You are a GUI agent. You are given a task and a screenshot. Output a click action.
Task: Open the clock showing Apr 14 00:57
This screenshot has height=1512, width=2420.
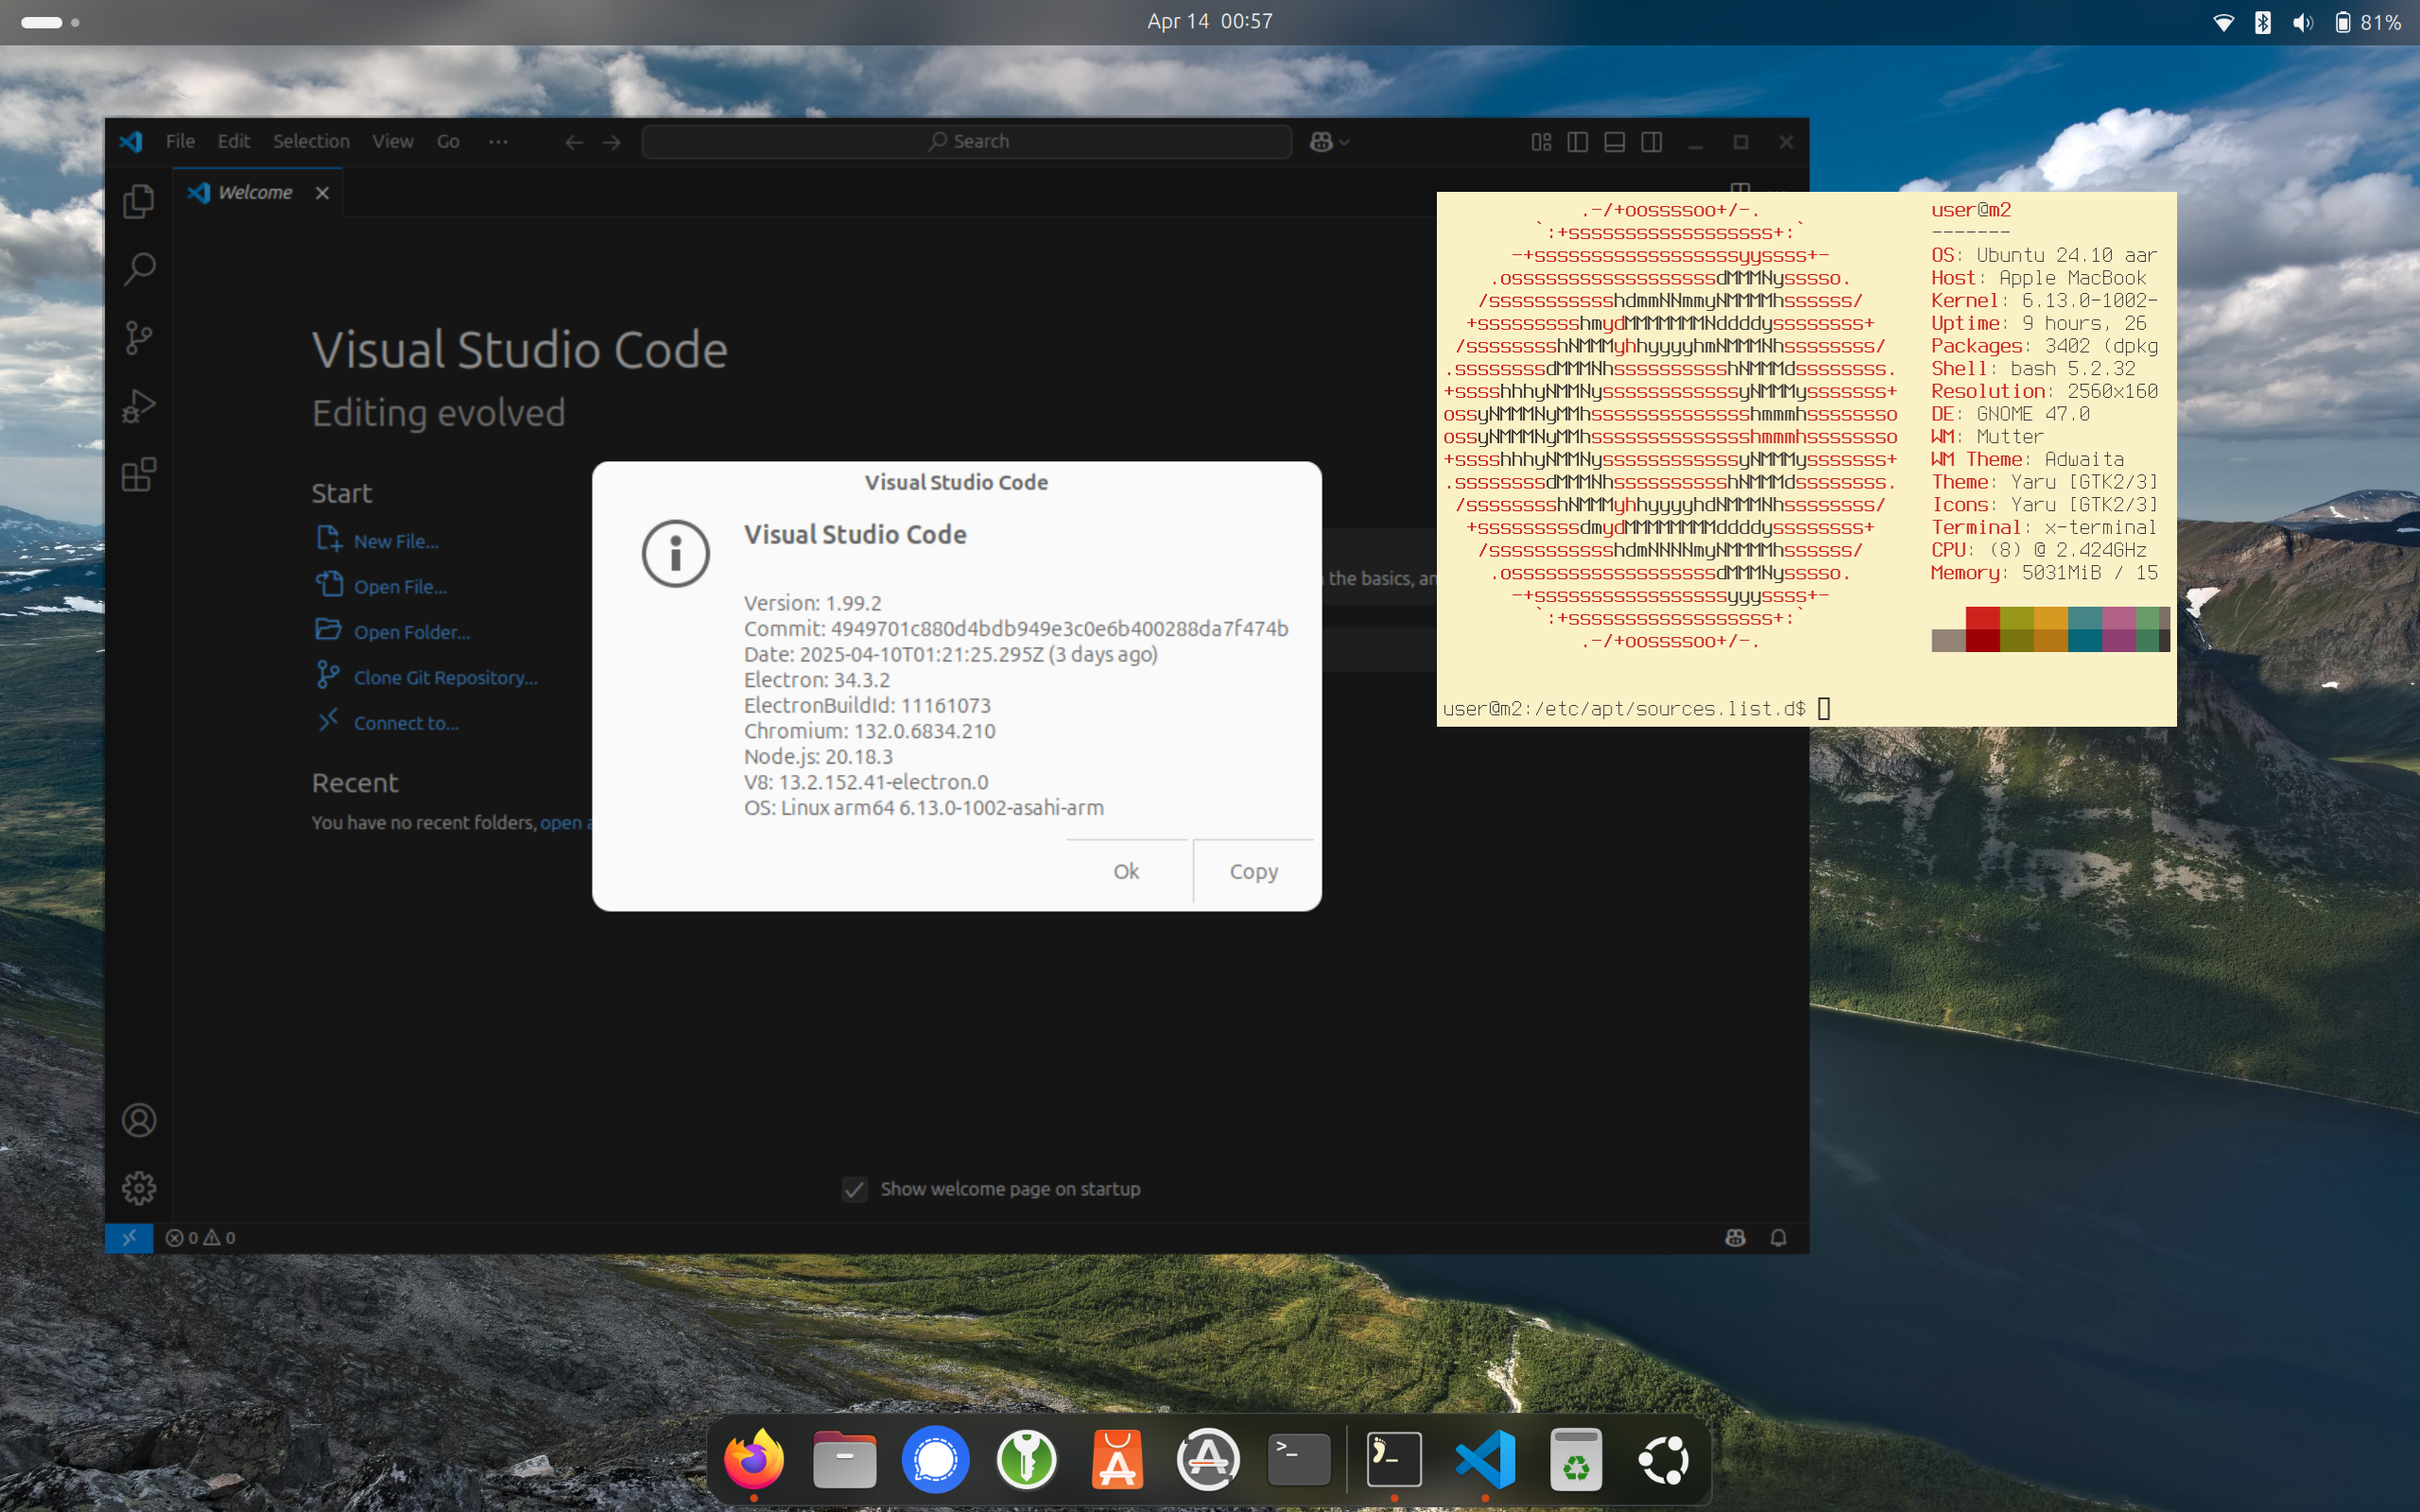click(1210, 21)
